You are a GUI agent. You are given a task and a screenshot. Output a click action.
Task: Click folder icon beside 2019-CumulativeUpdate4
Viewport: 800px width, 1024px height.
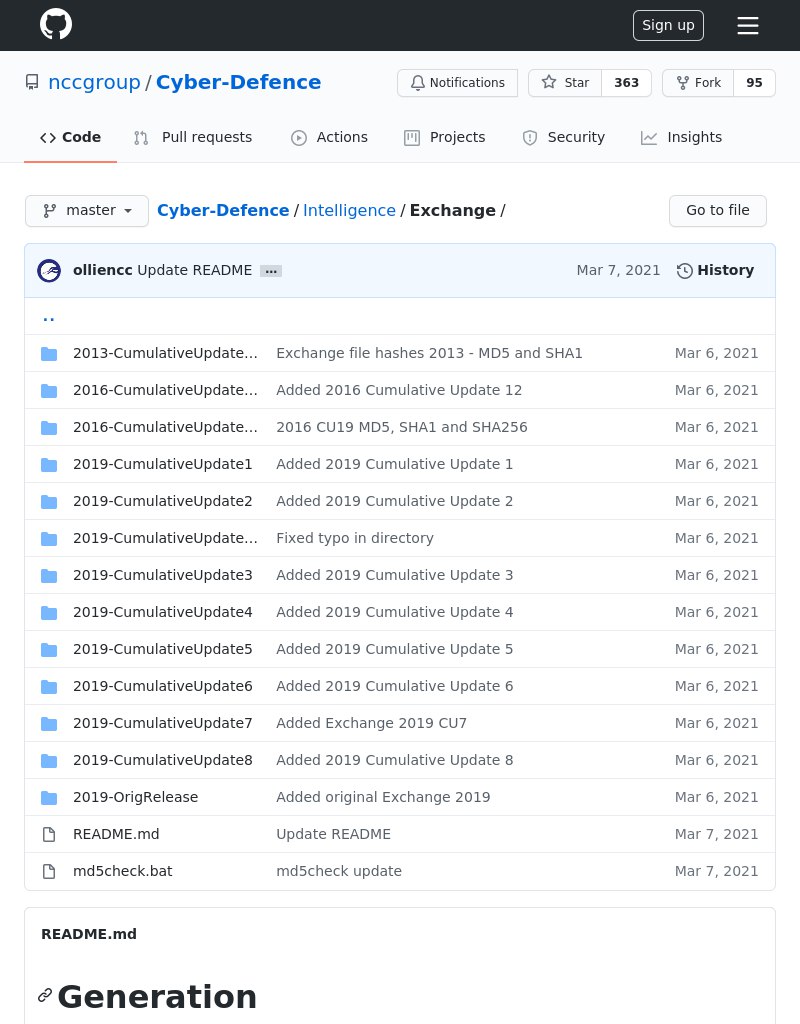pos(49,613)
